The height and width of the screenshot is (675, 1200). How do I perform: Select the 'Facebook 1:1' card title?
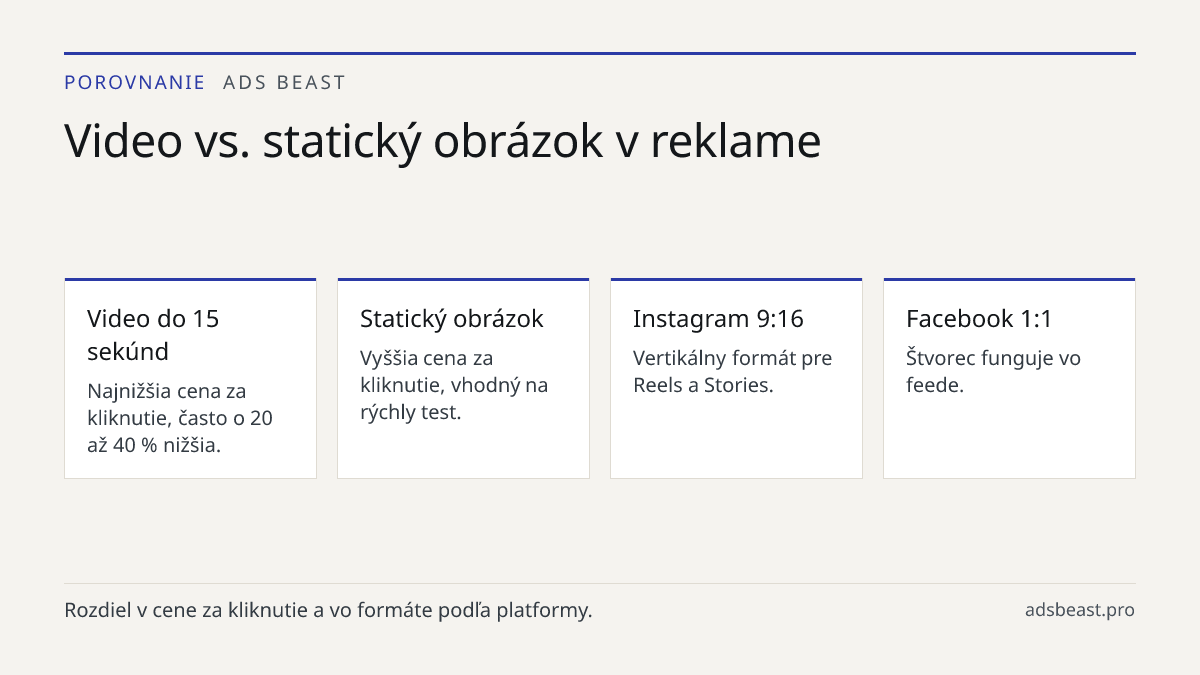point(979,319)
